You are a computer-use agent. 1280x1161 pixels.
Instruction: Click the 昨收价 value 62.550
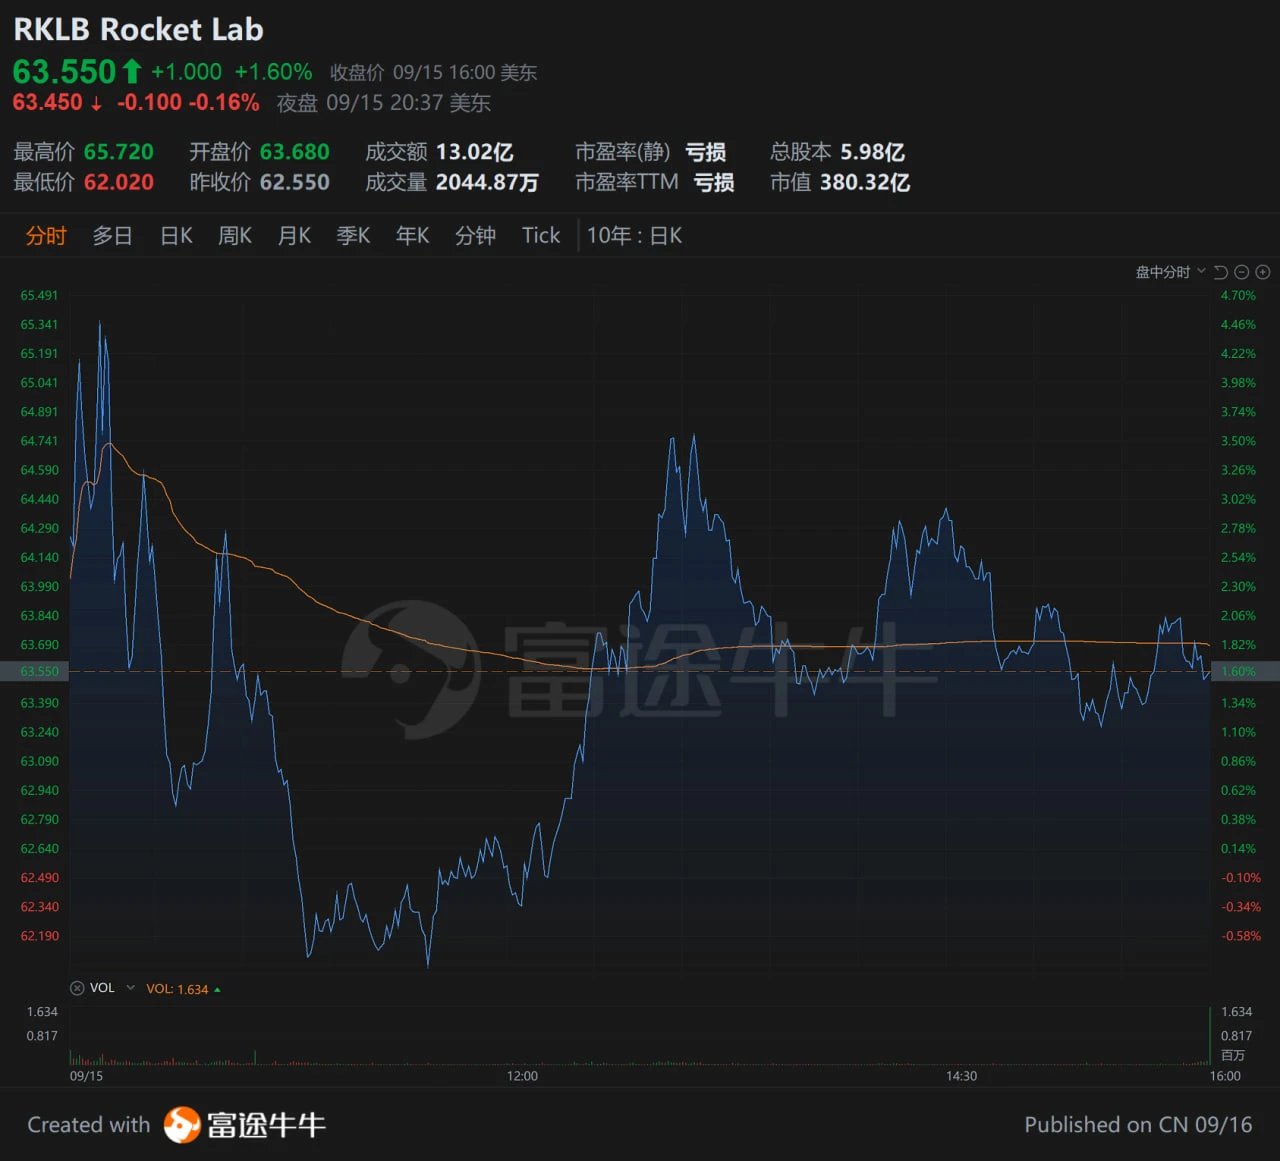click(295, 182)
